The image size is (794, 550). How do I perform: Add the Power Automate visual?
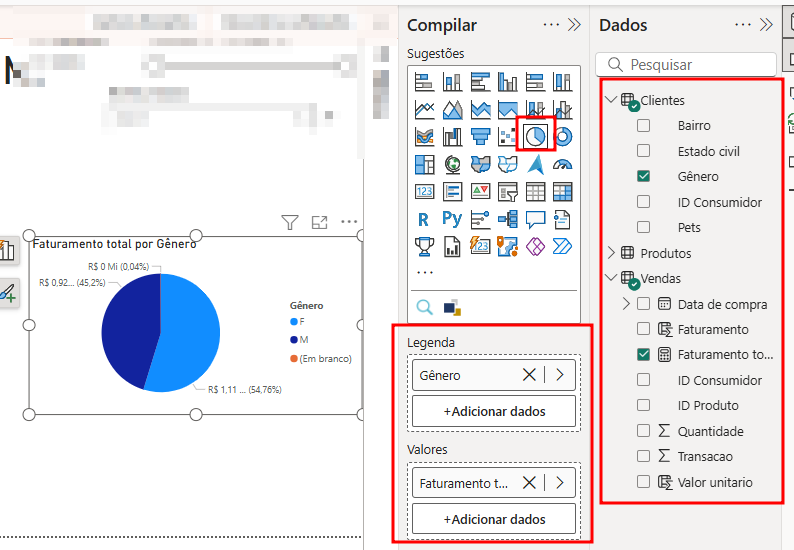tap(563, 247)
